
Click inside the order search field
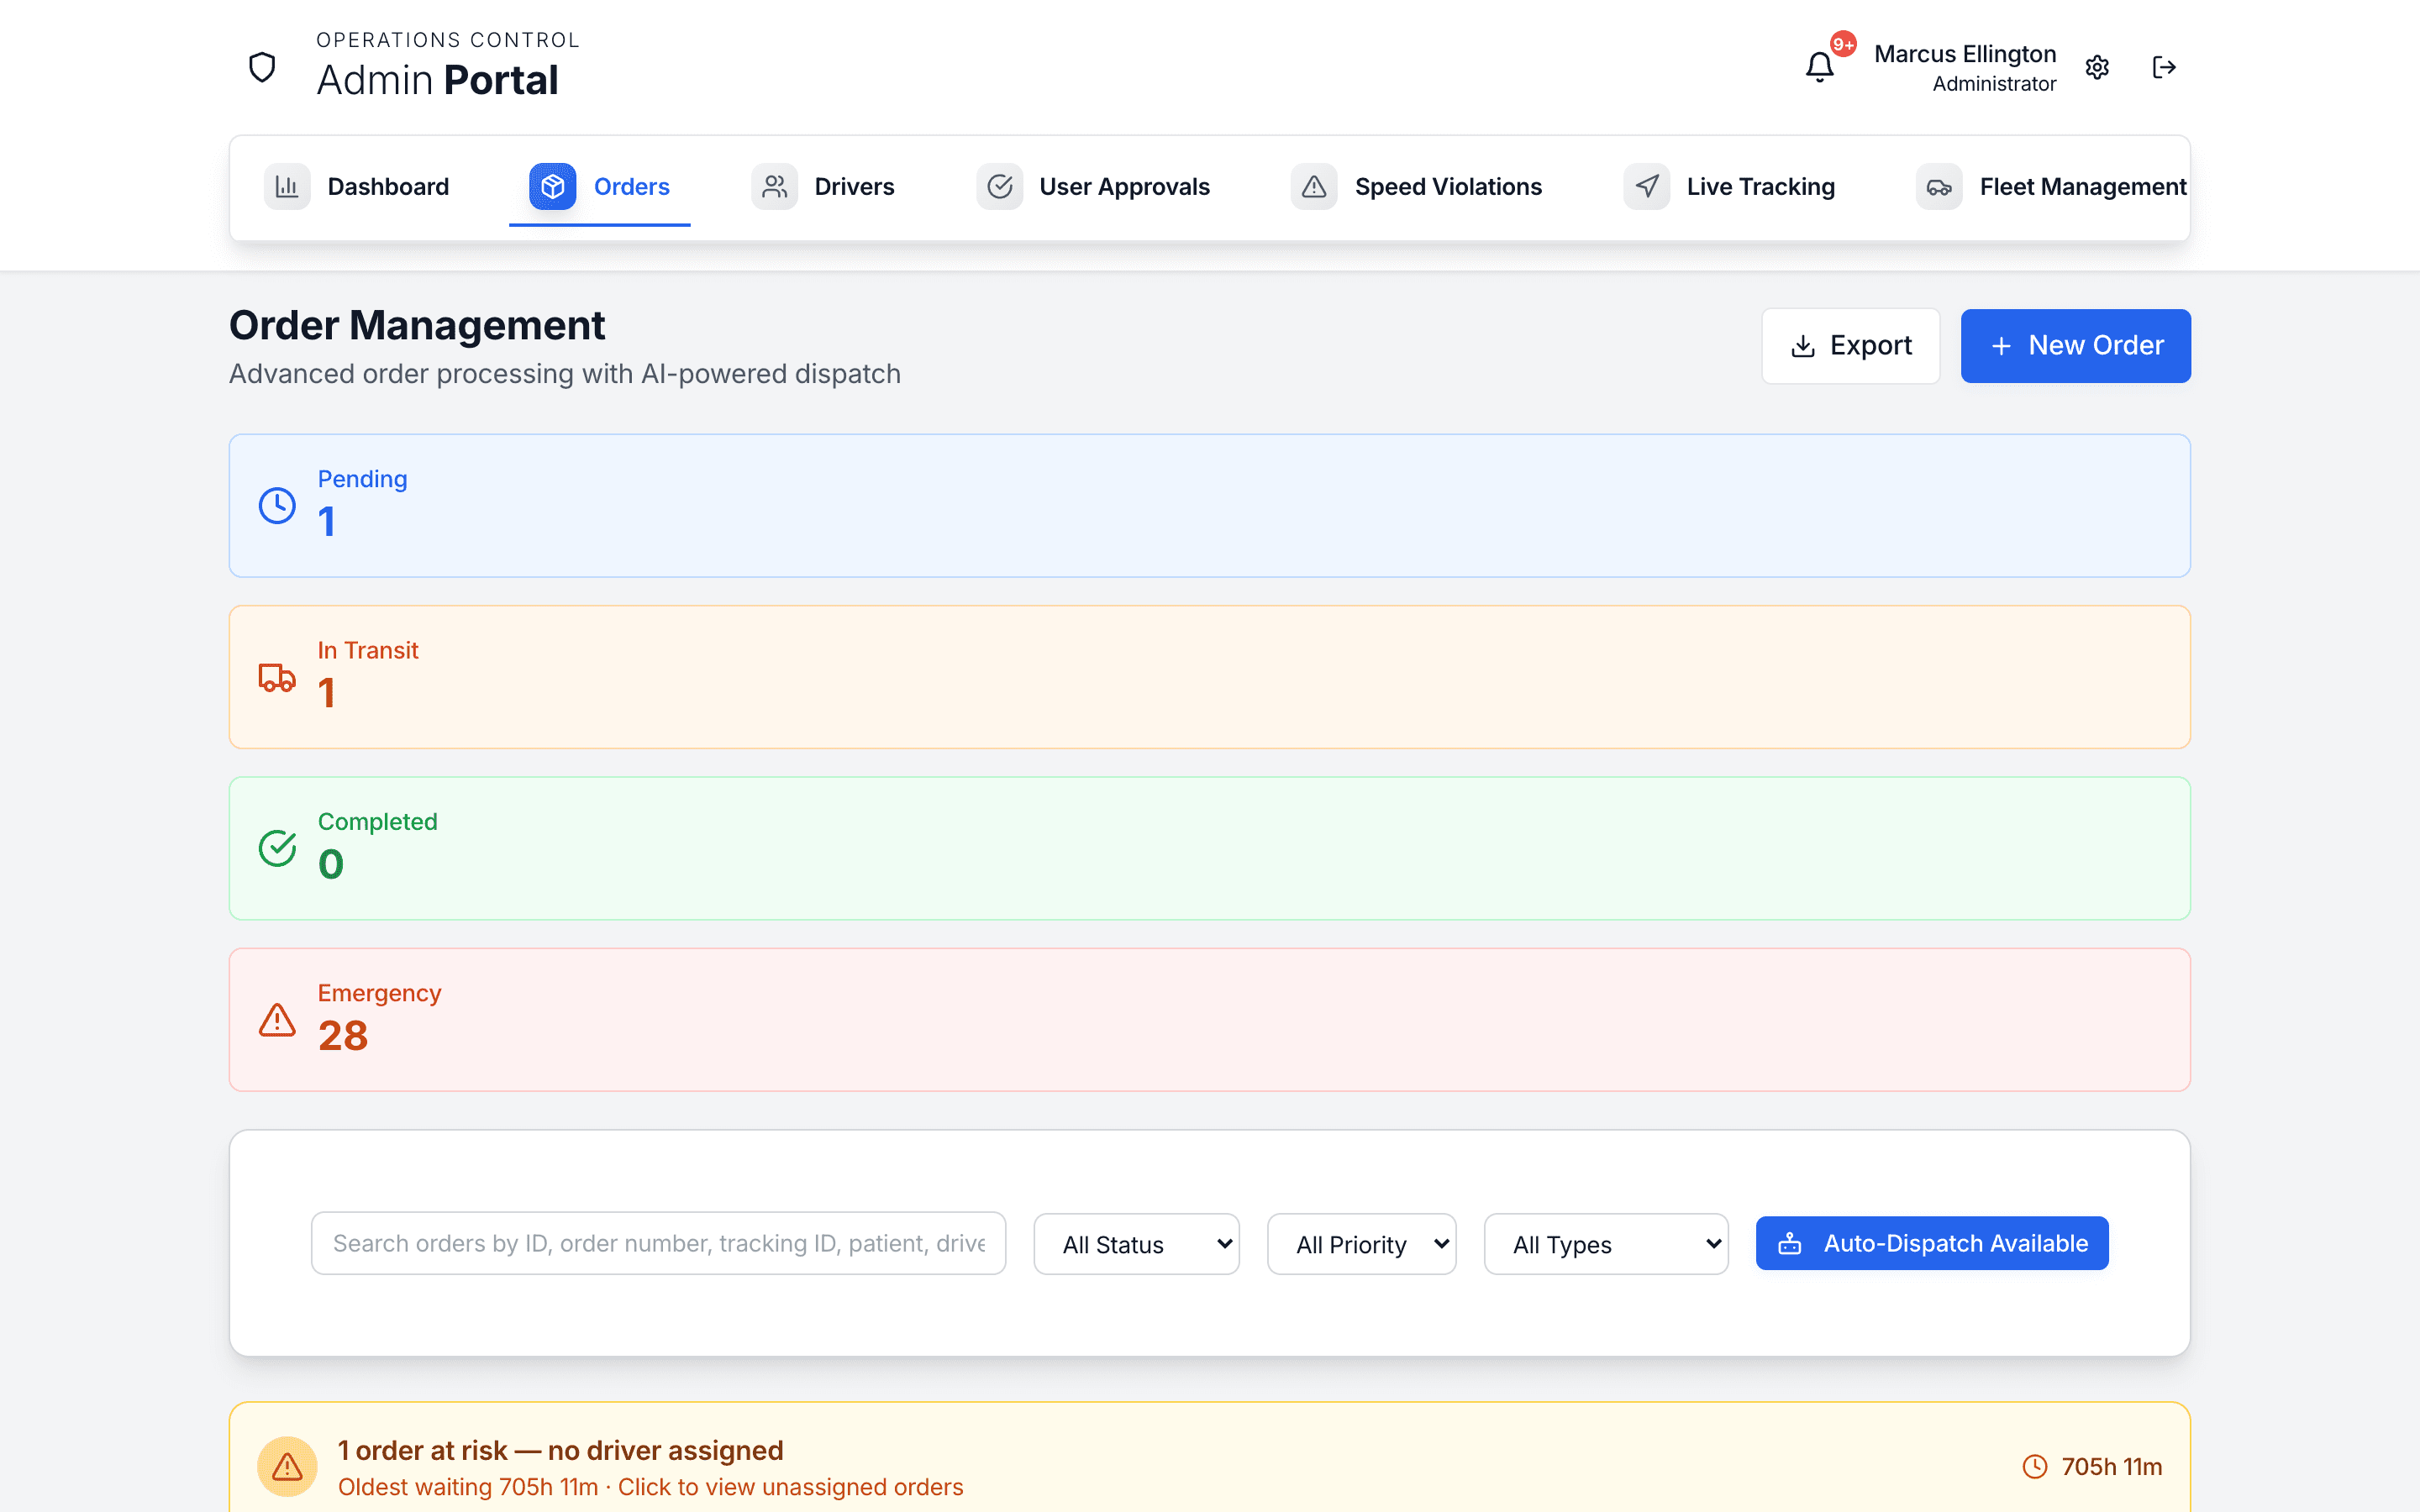coord(658,1243)
